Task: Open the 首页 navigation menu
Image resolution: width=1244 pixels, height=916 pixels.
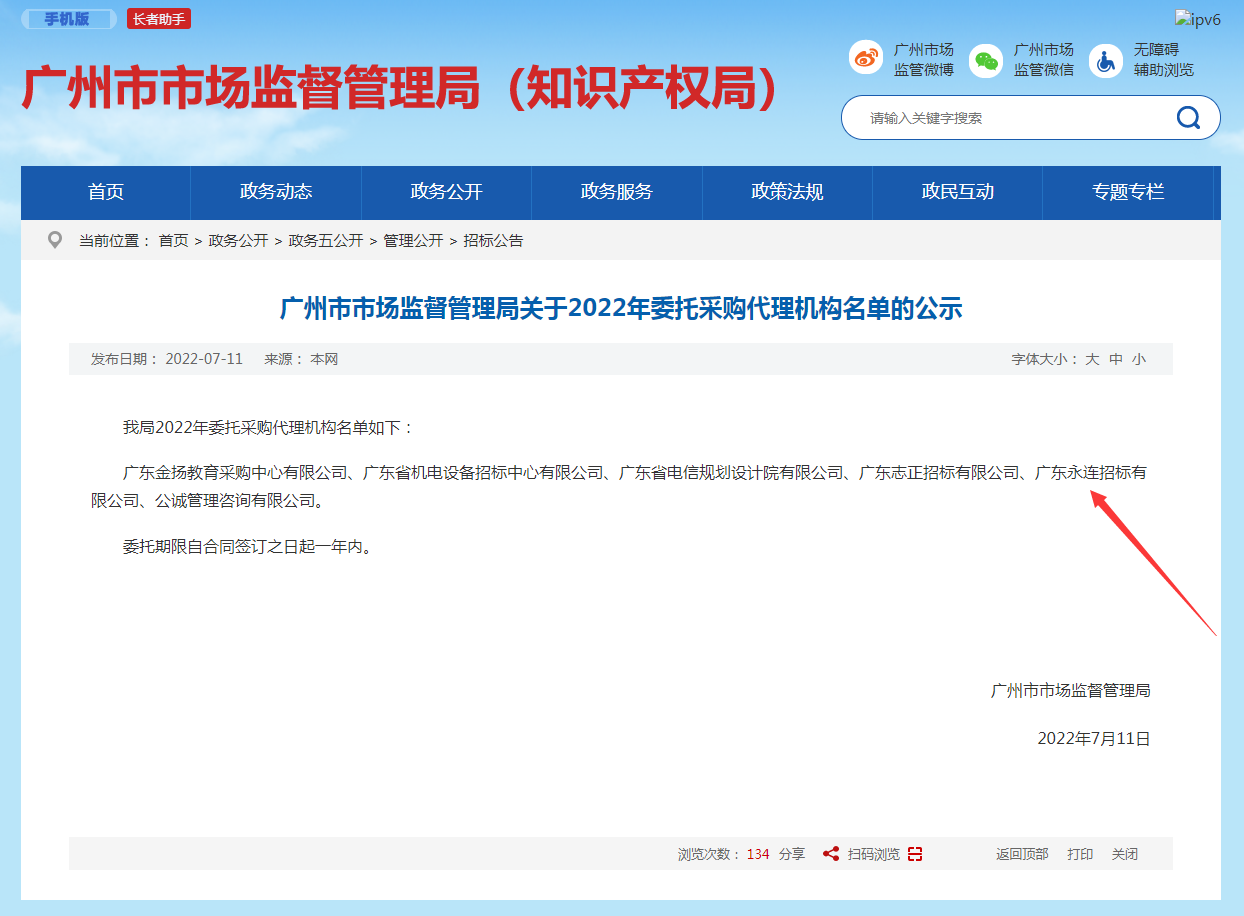Action: click(106, 192)
